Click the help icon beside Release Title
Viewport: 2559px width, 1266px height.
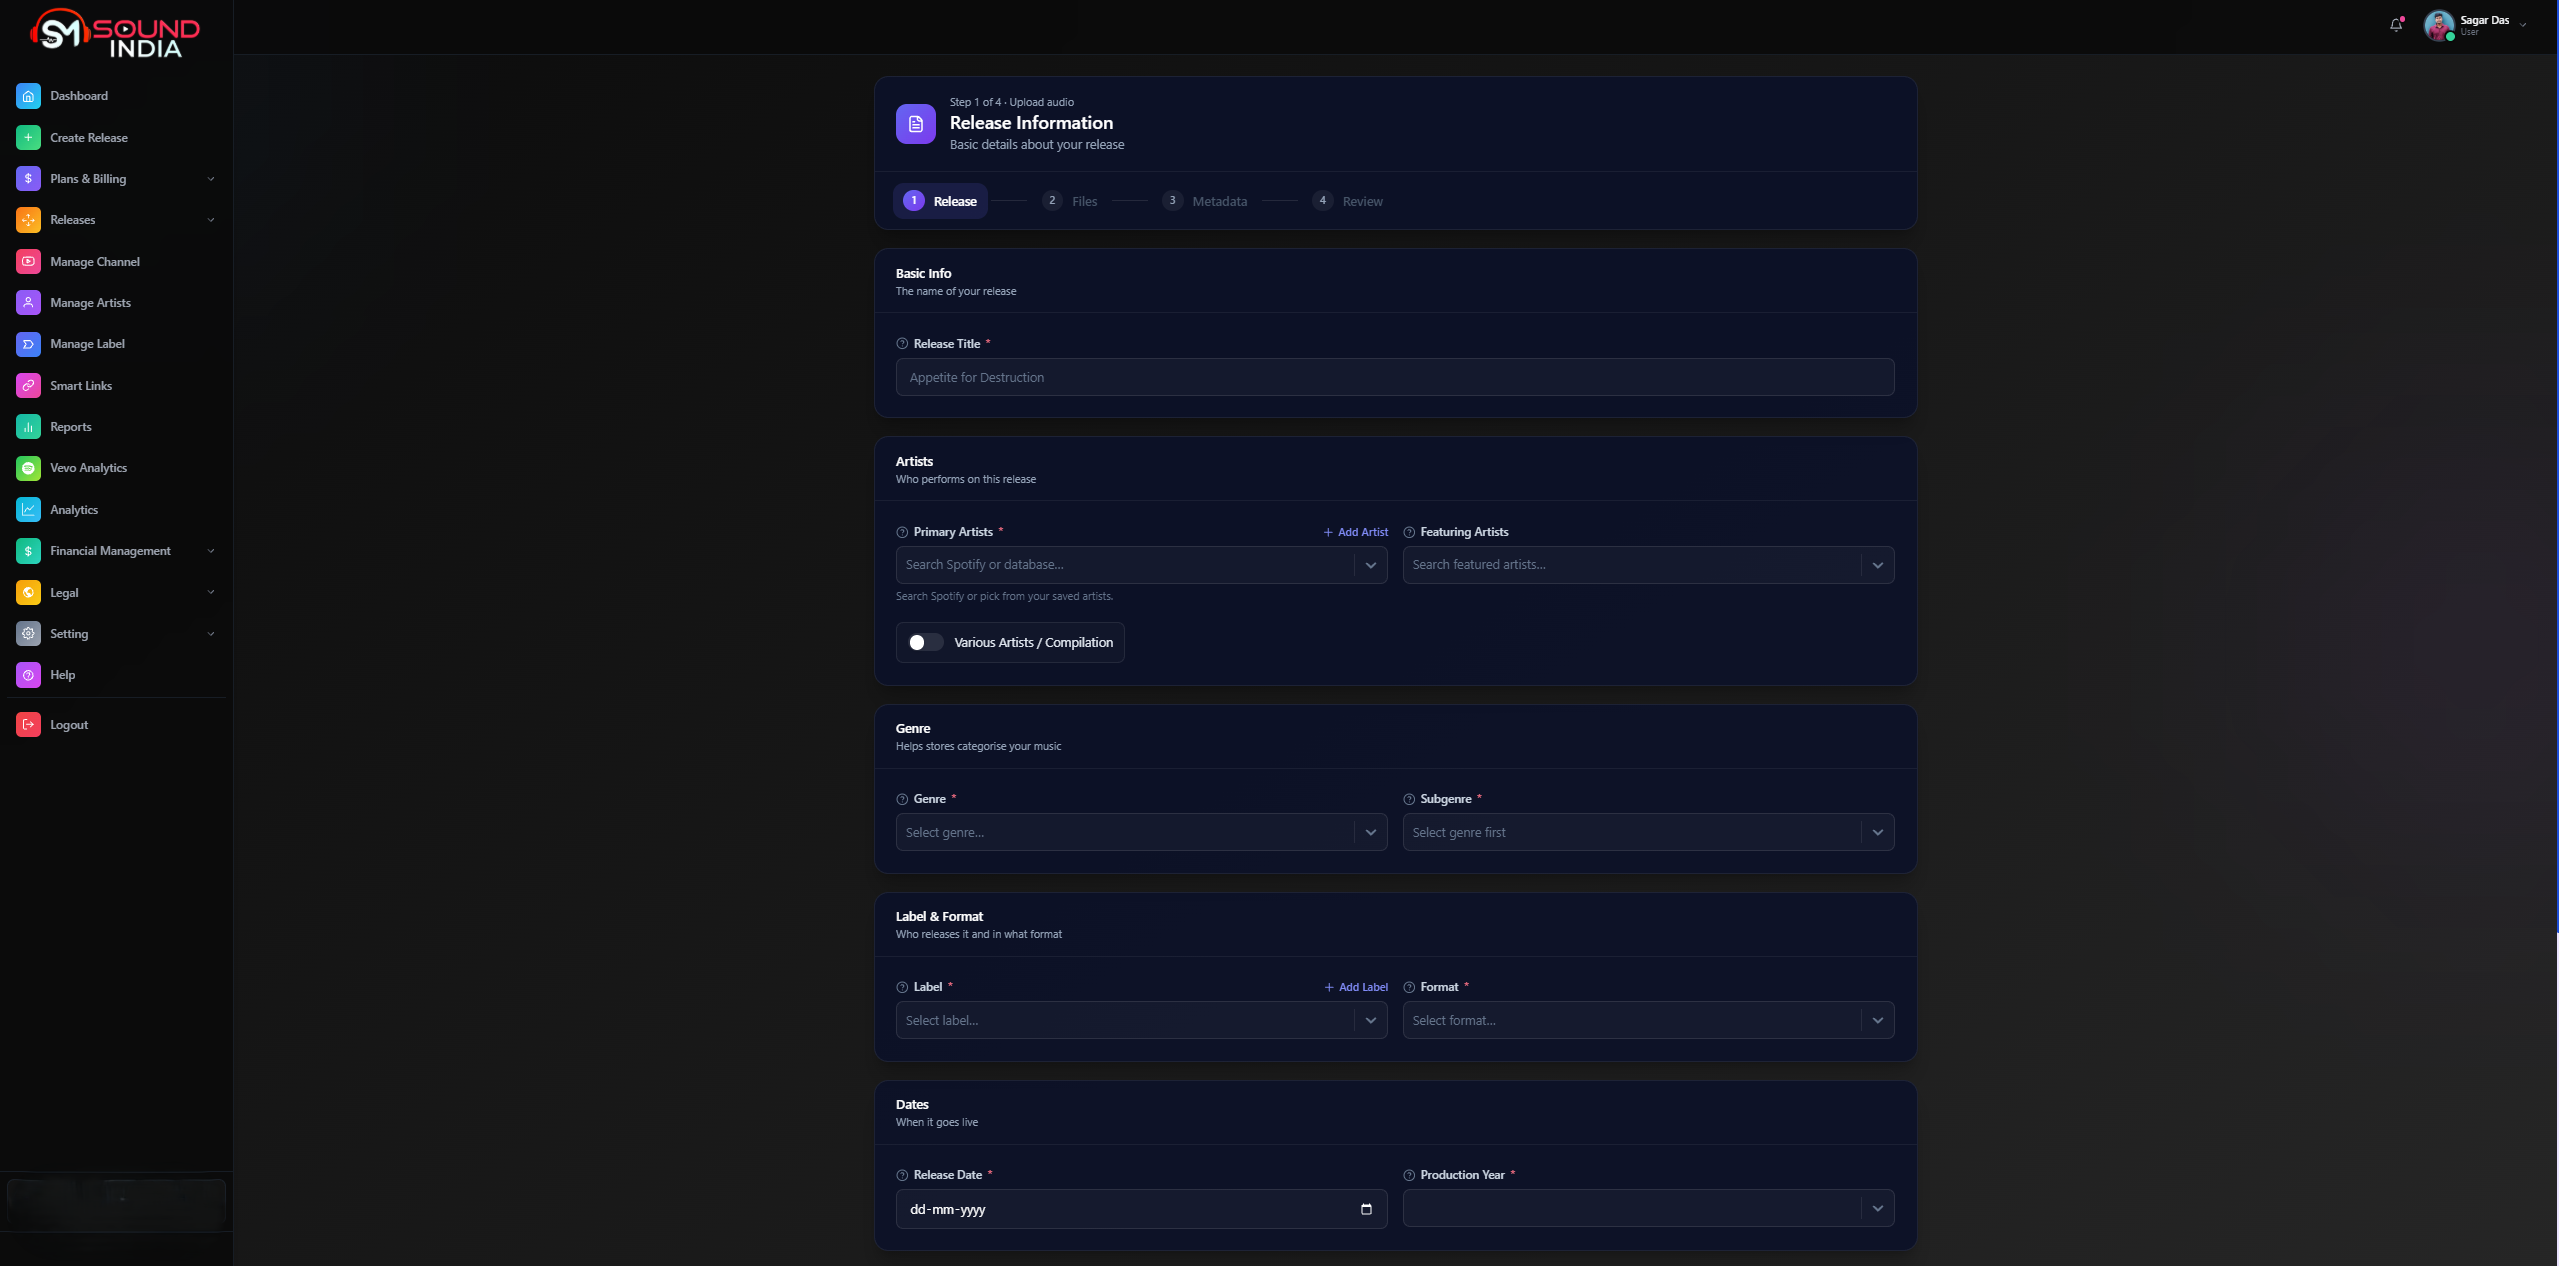pyautogui.click(x=902, y=344)
